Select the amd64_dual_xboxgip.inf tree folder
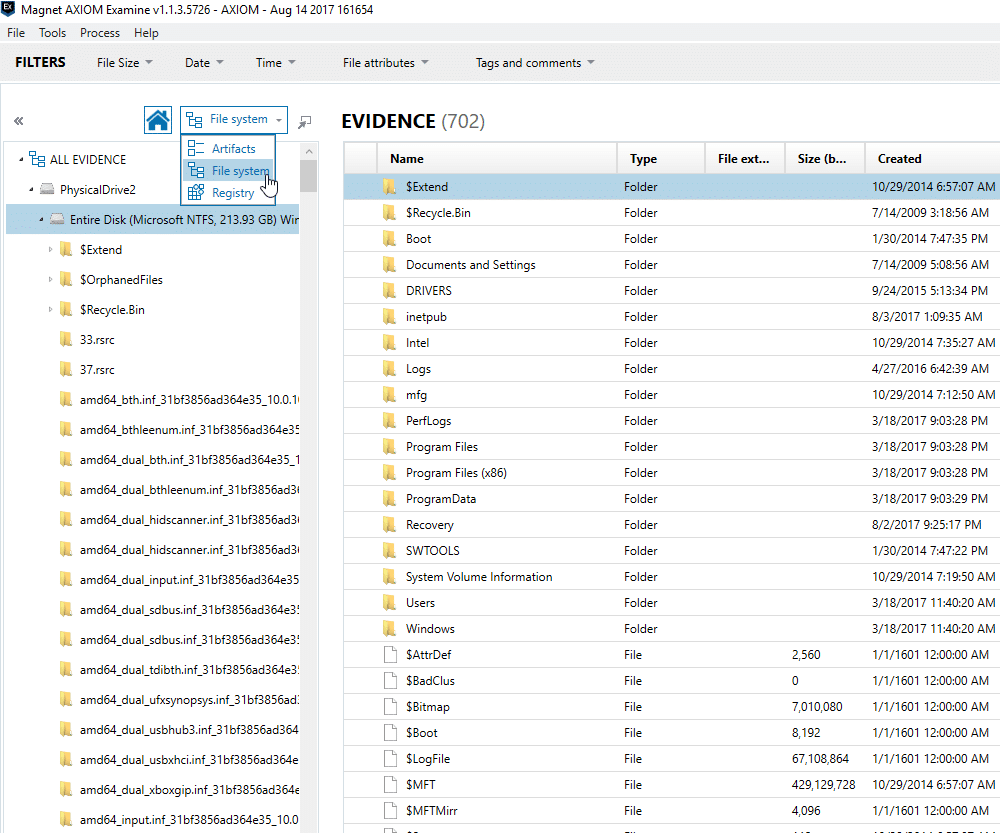 pos(179,790)
